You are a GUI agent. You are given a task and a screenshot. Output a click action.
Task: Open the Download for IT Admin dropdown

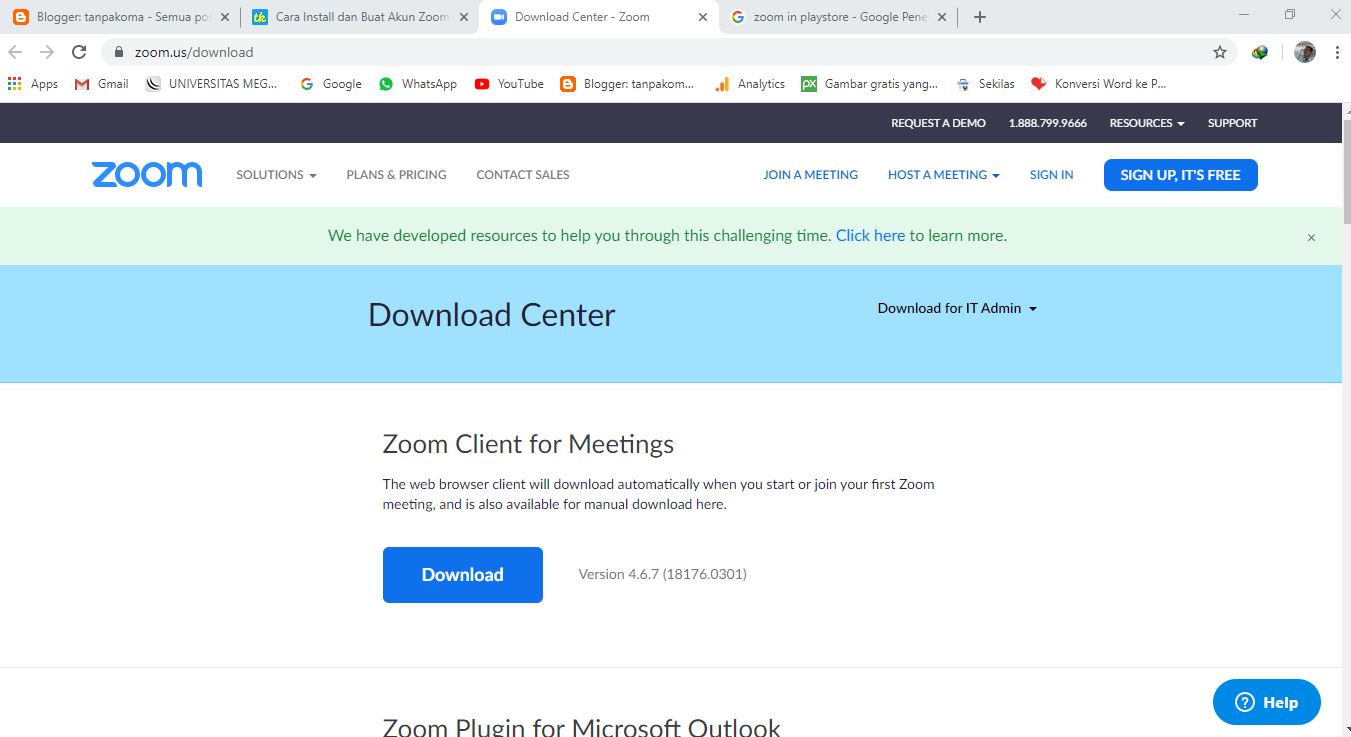tap(957, 308)
